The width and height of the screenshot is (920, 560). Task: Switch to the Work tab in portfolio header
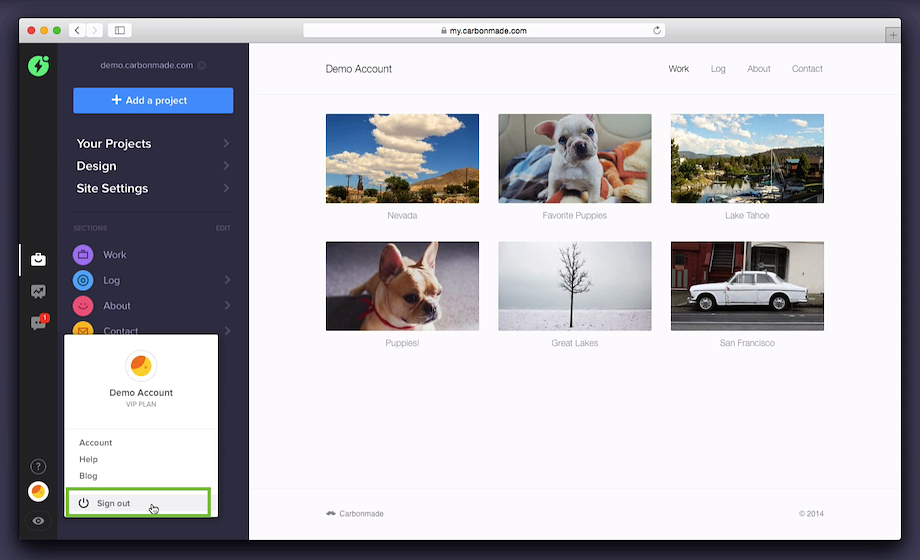click(x=678, y=69)
